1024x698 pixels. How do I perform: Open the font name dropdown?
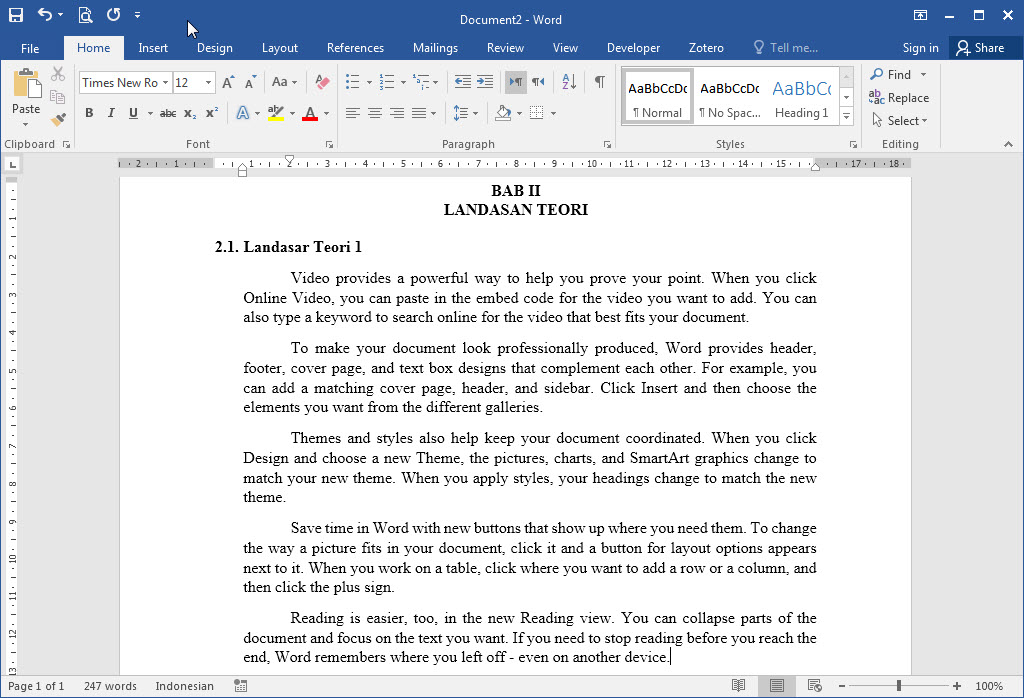(x=166, y=83)
